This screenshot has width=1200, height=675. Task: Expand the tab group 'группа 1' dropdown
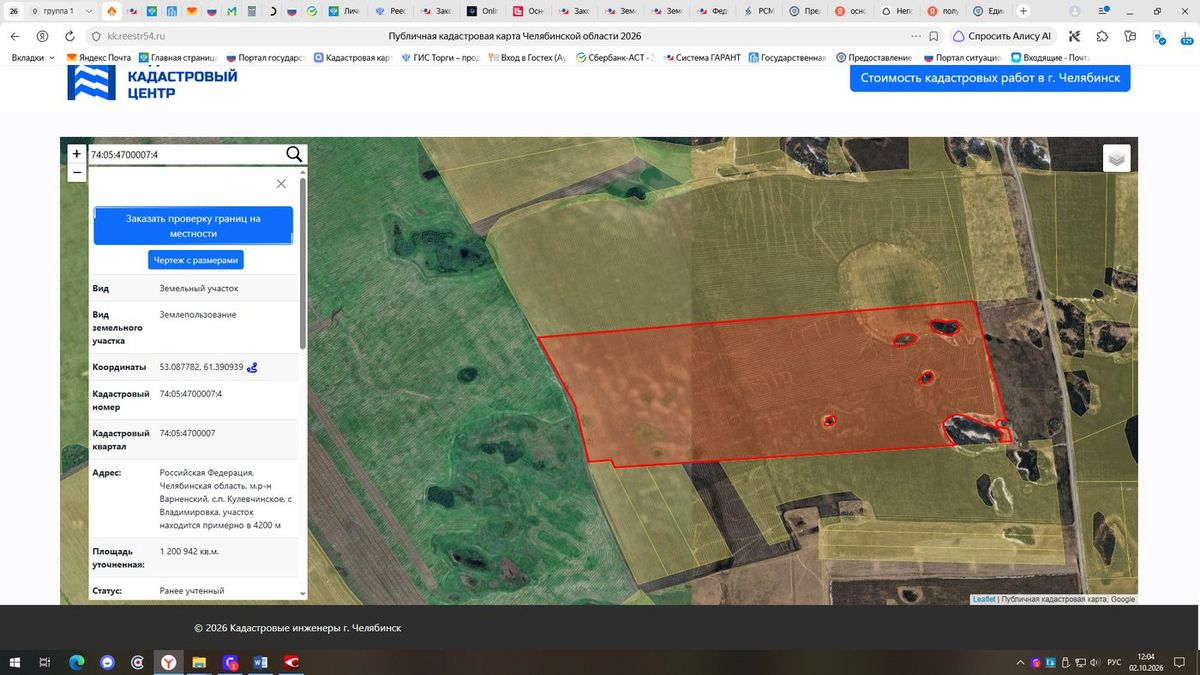point(90,11)
